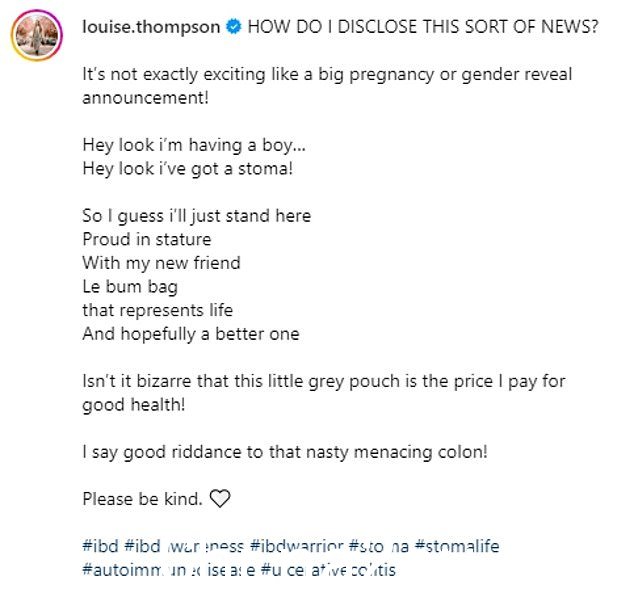Open the #ulcerativecolitis hashtag link
The image size is (634, 589).
tap(328, 570)
